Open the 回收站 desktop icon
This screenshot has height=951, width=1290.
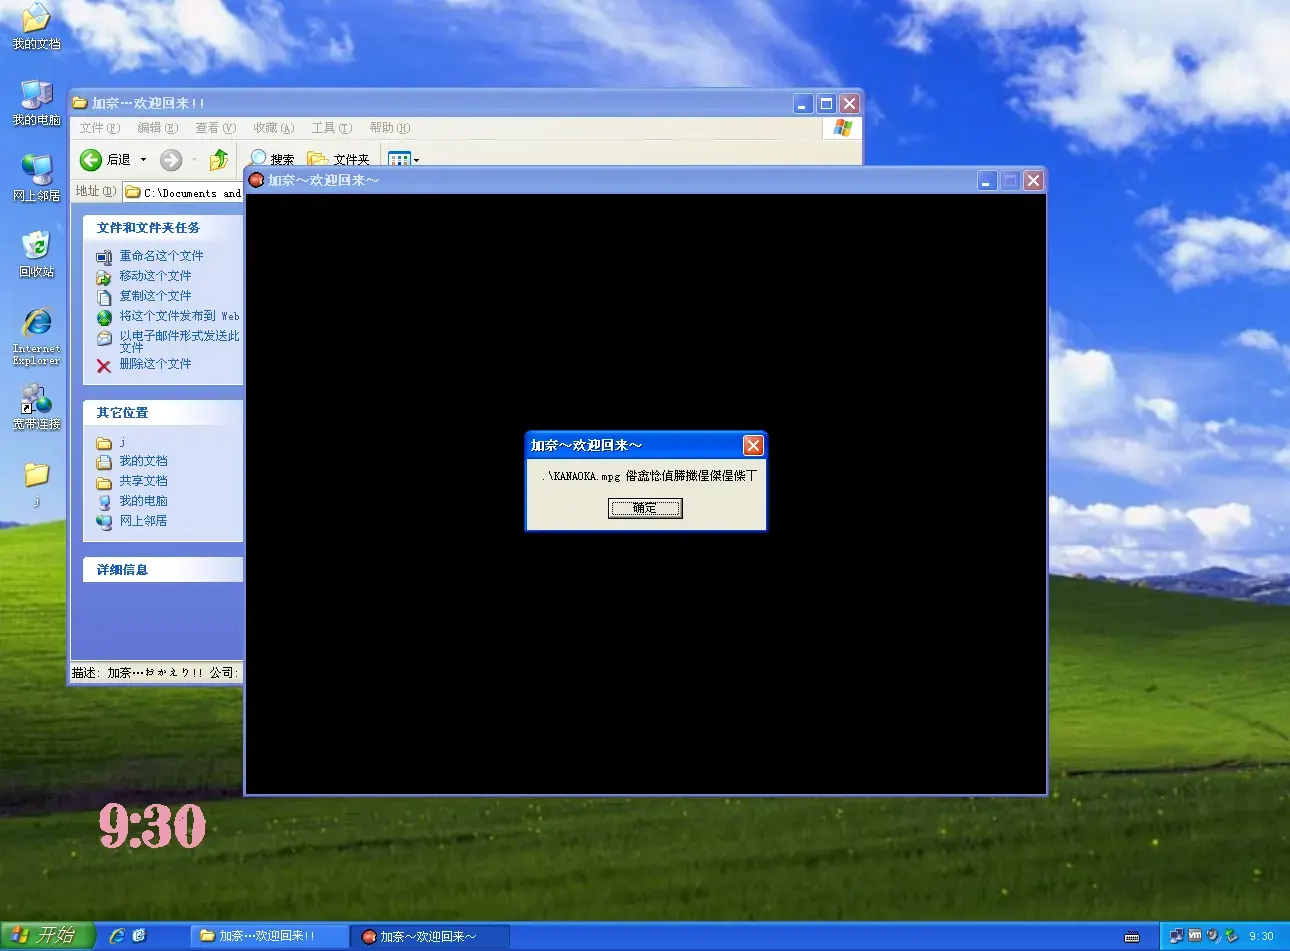pyautogui.click(x=36, y=254)
